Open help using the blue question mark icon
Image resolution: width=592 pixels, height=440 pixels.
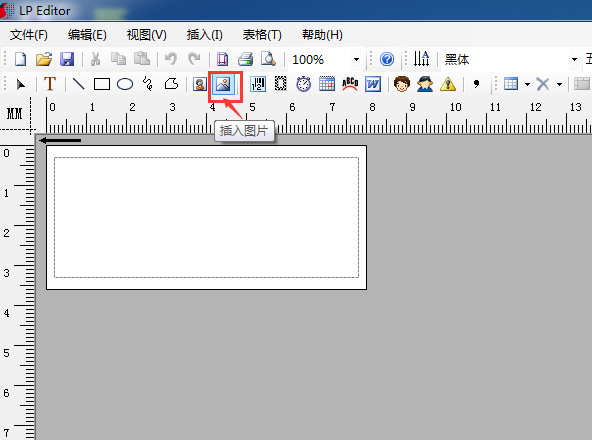[387, 59]
